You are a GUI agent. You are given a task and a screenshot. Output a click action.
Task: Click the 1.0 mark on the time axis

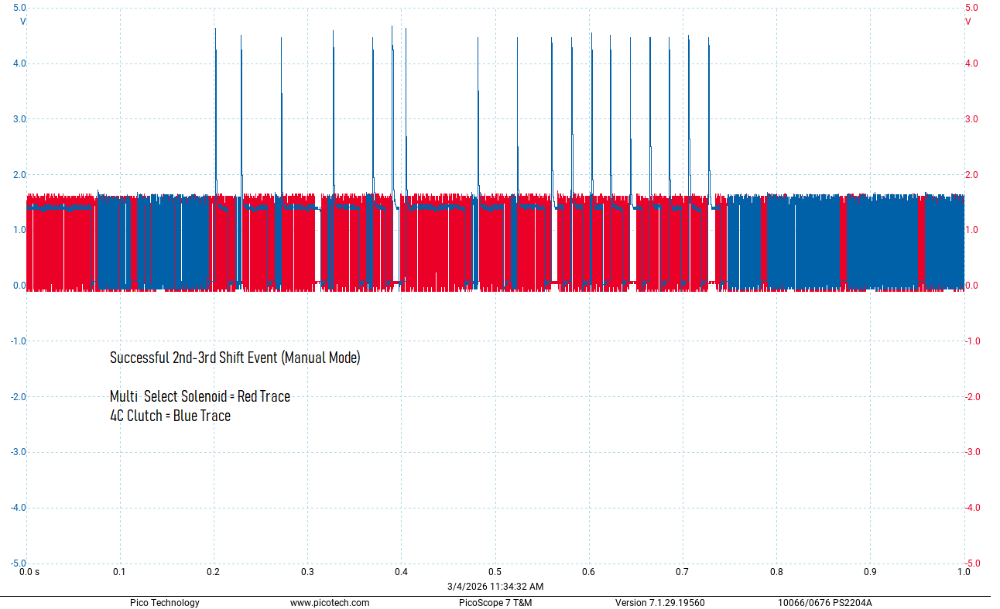pos(964,572)
